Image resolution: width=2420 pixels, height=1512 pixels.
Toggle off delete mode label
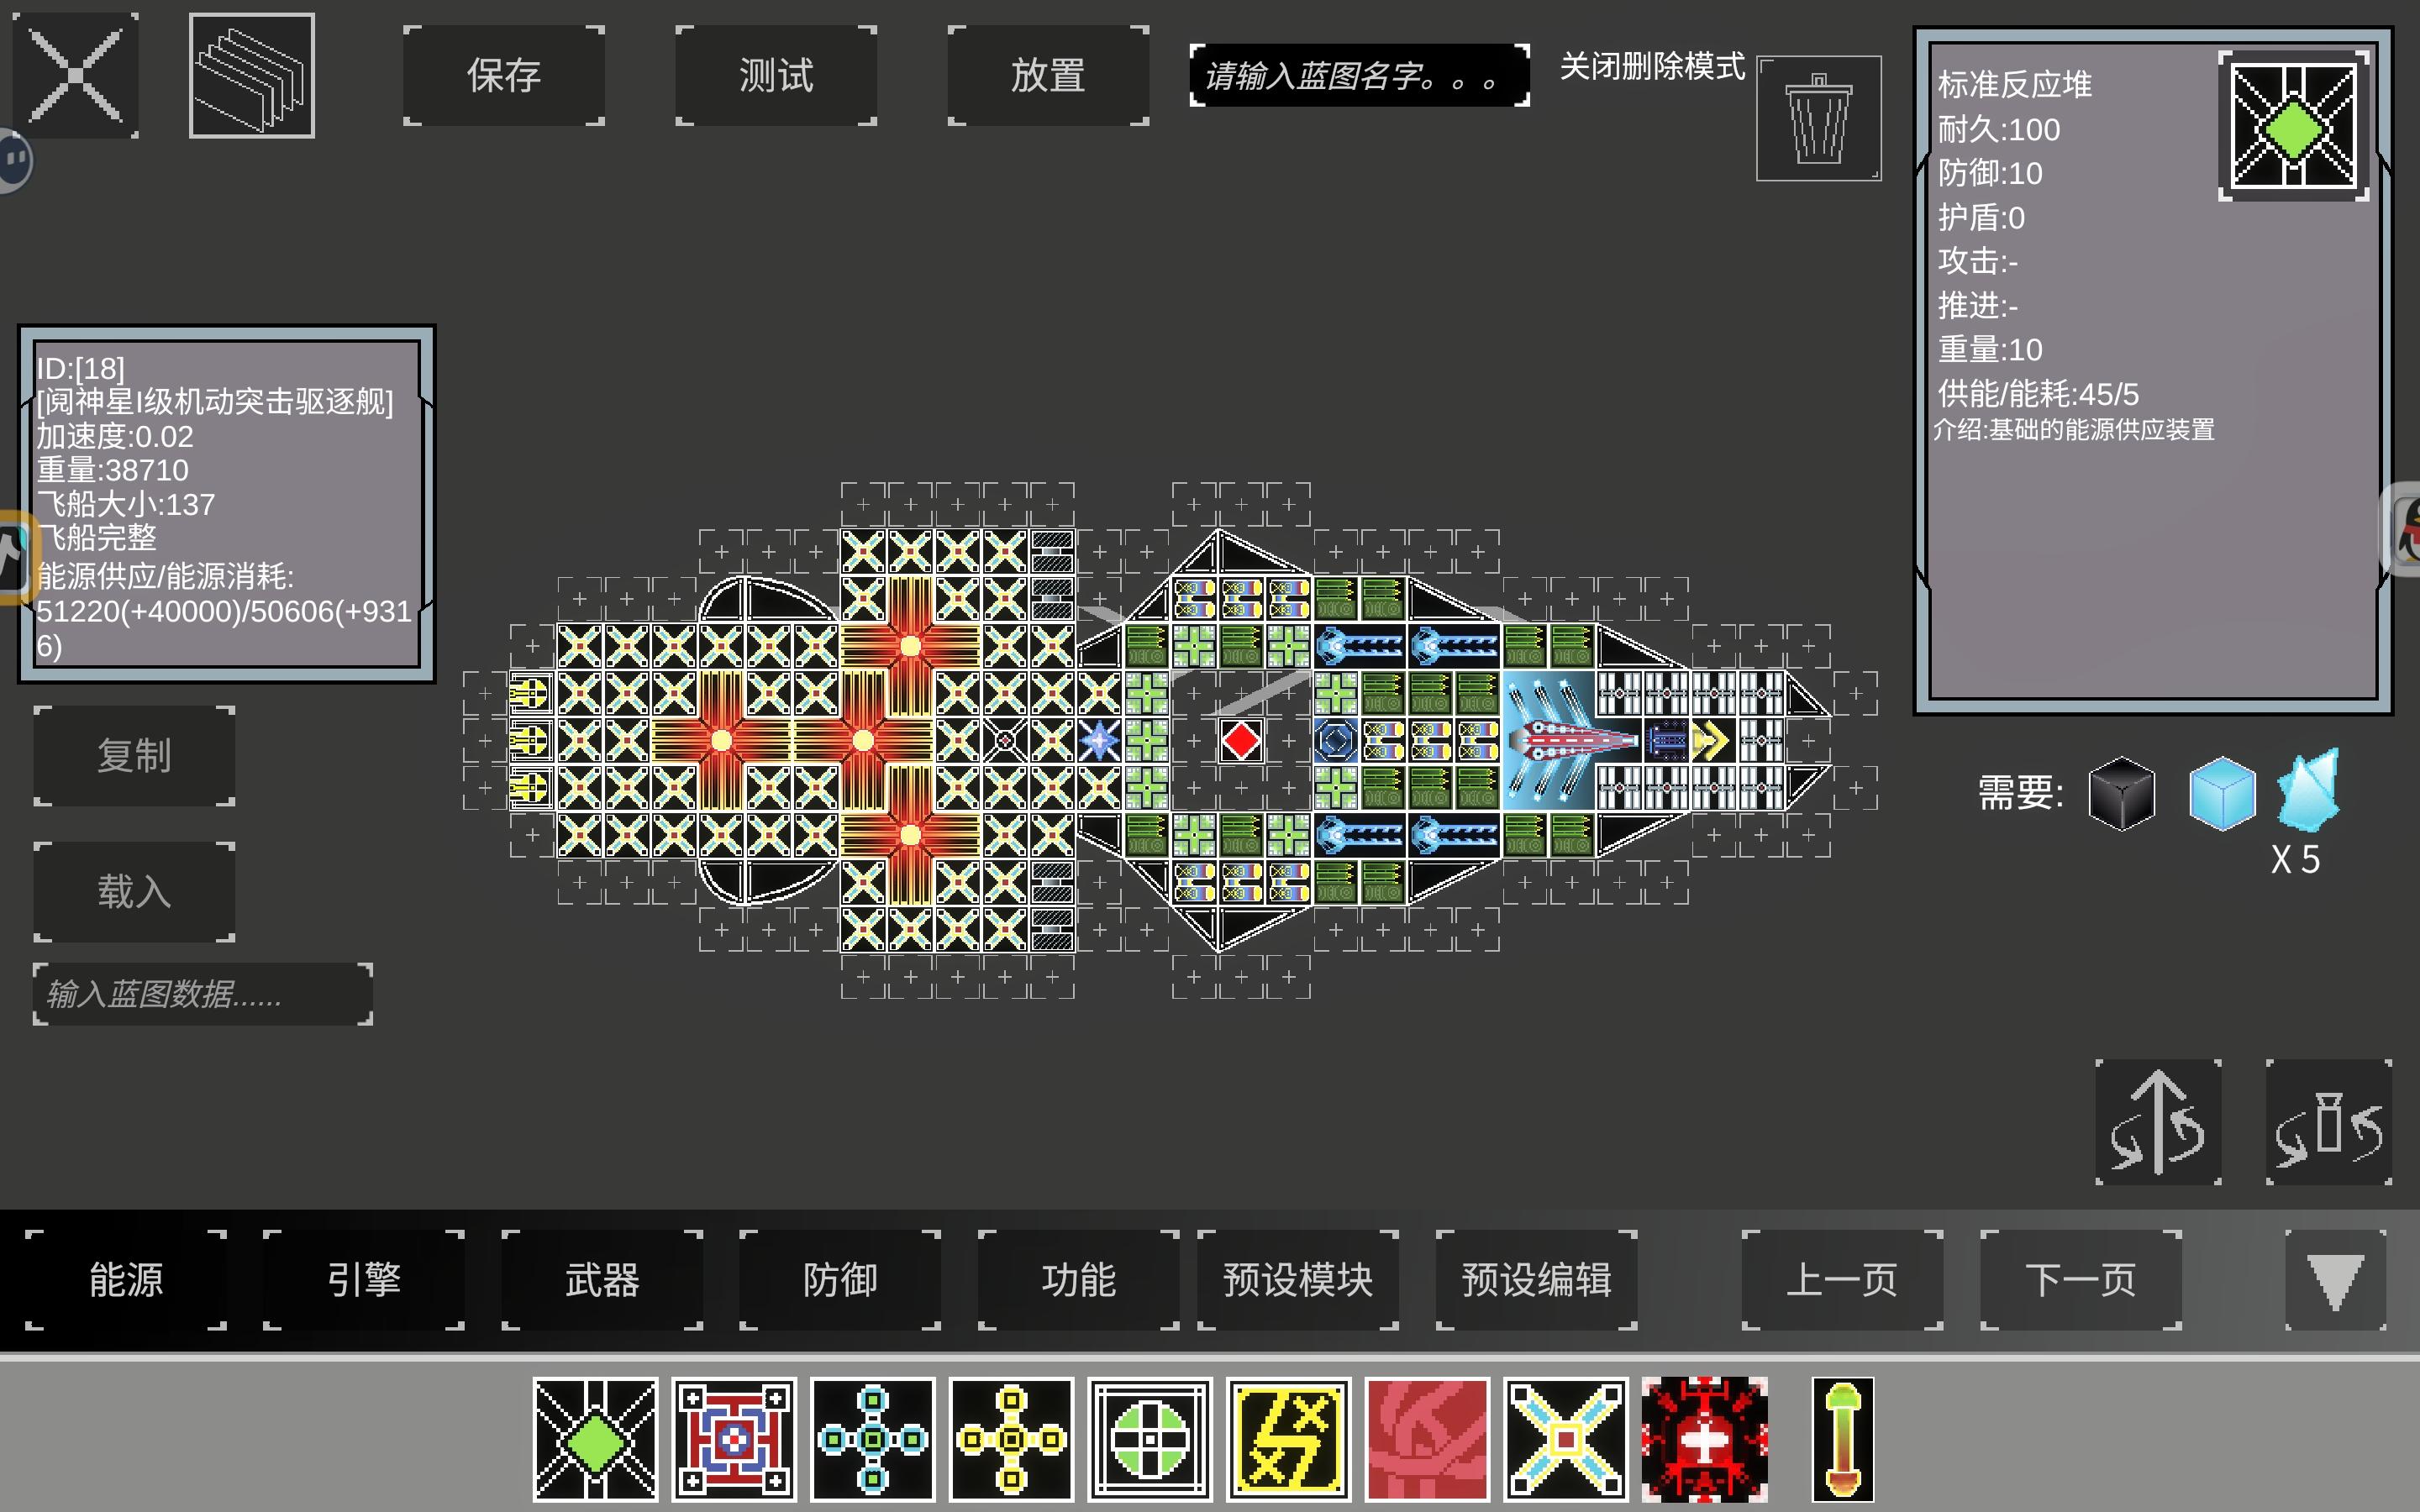(x=1652, y=67)
